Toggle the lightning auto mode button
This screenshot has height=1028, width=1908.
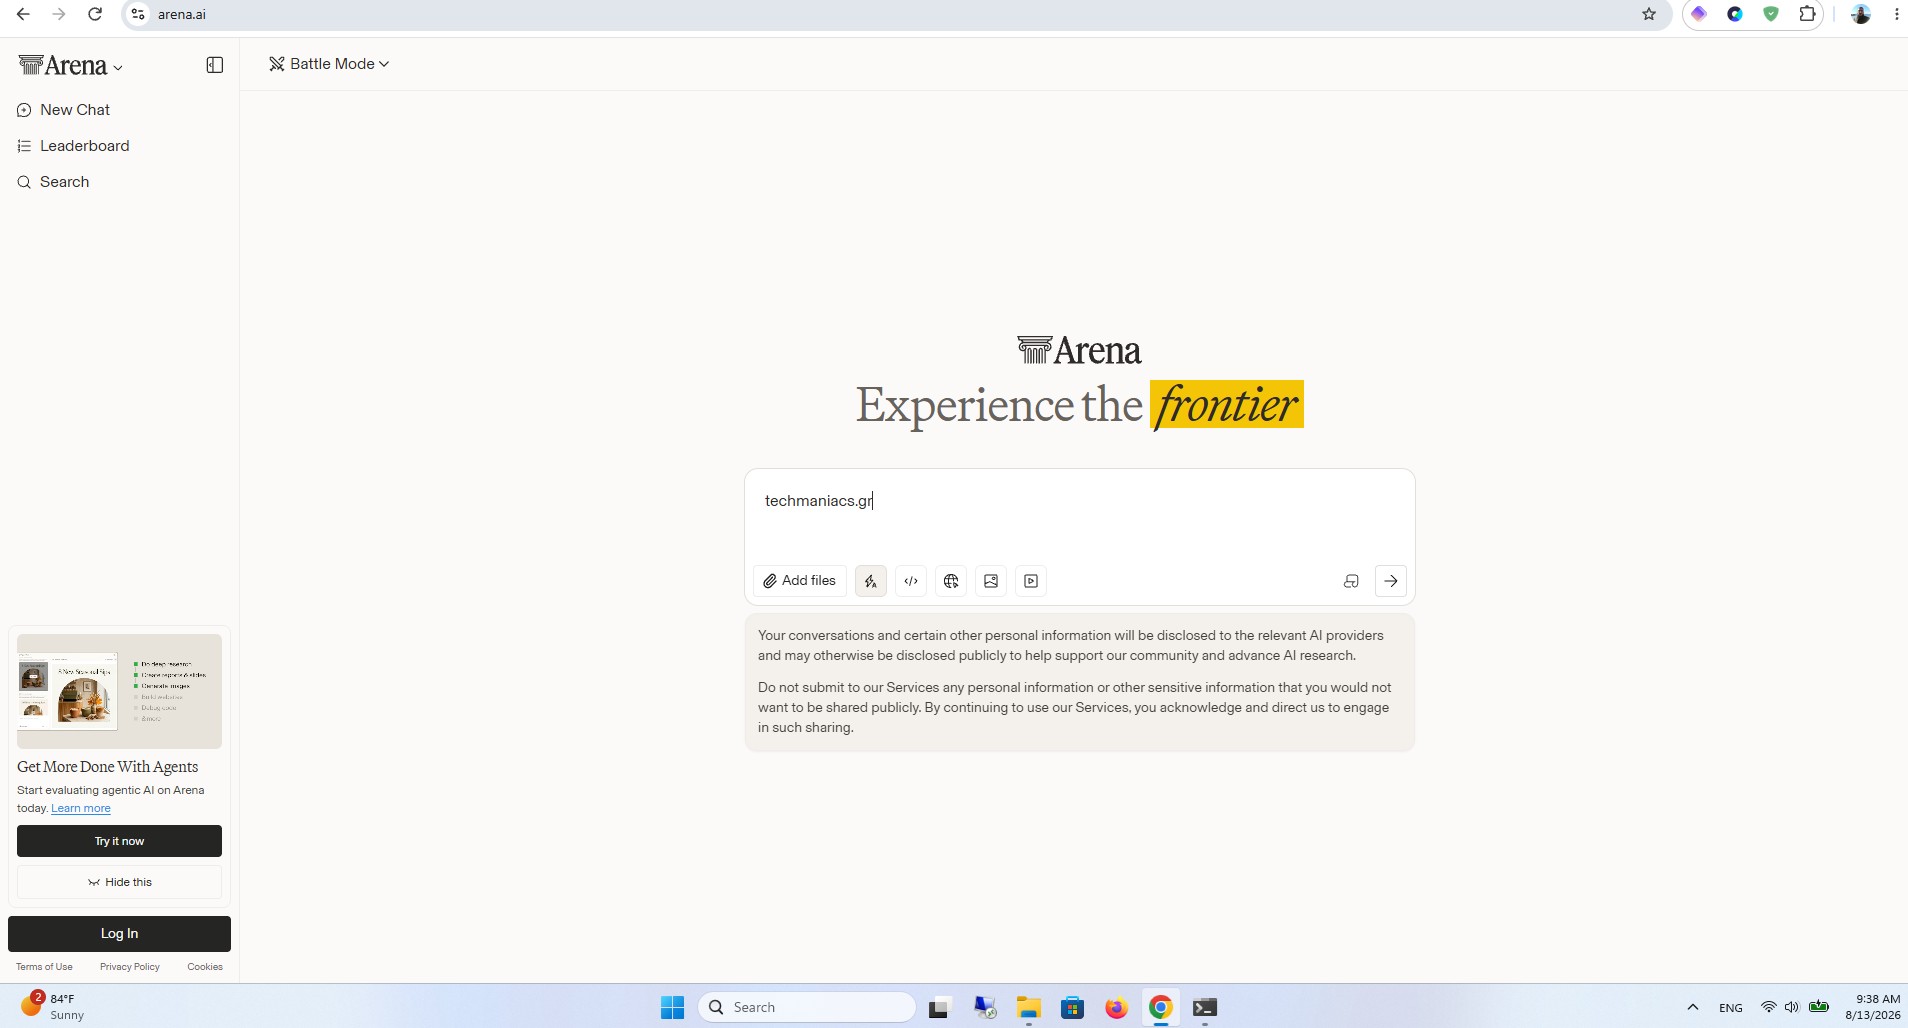[871, 581]
